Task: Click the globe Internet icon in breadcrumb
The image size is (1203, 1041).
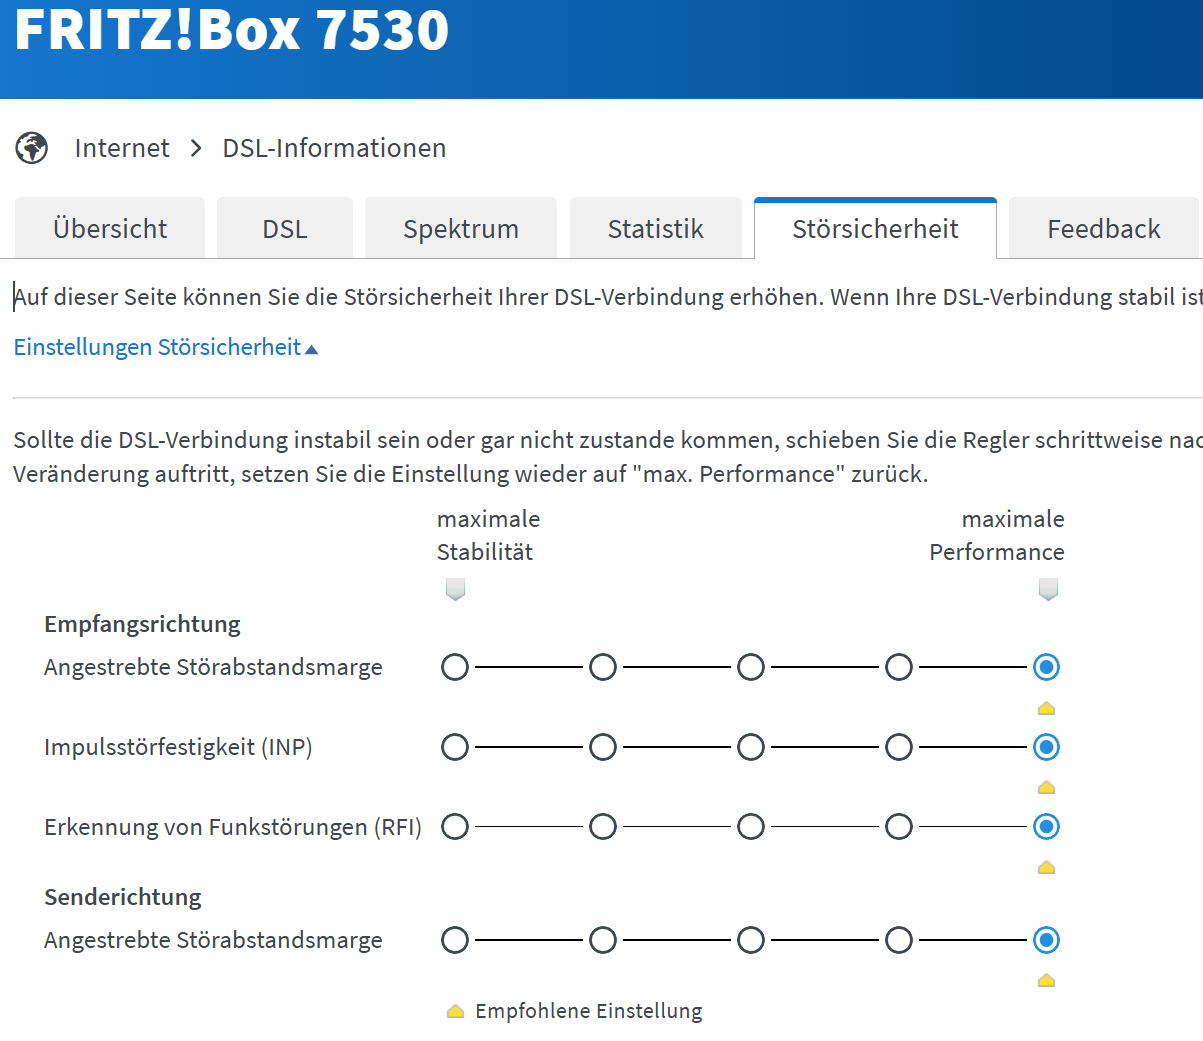Action: point(32,148)
